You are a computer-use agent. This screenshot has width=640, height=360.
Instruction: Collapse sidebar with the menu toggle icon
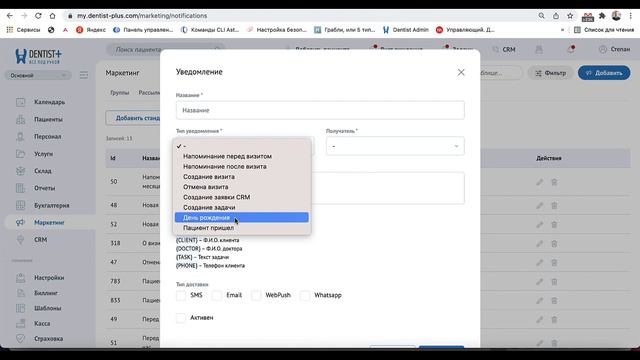click(84, 75)
